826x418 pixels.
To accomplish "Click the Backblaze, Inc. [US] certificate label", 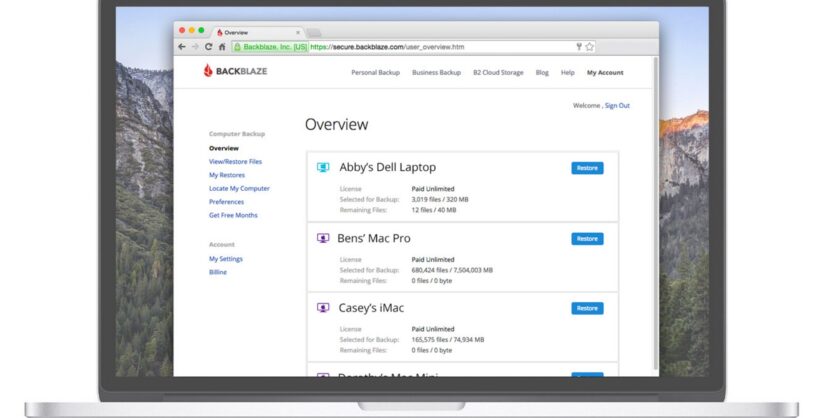I will pyautogui.click(x=275, y=47).
